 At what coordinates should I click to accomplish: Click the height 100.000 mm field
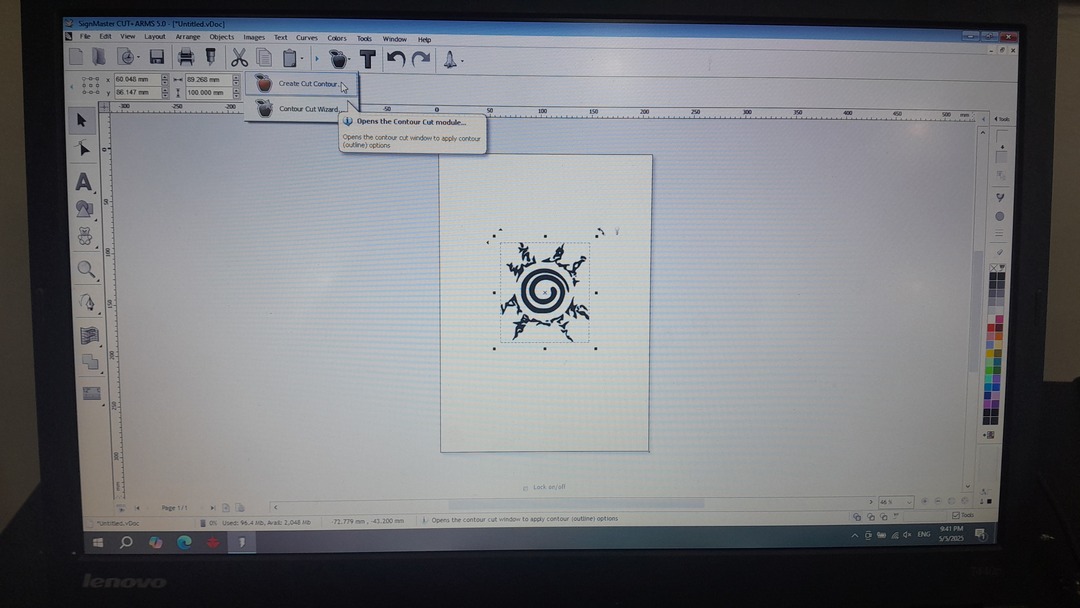pos(208,92)
